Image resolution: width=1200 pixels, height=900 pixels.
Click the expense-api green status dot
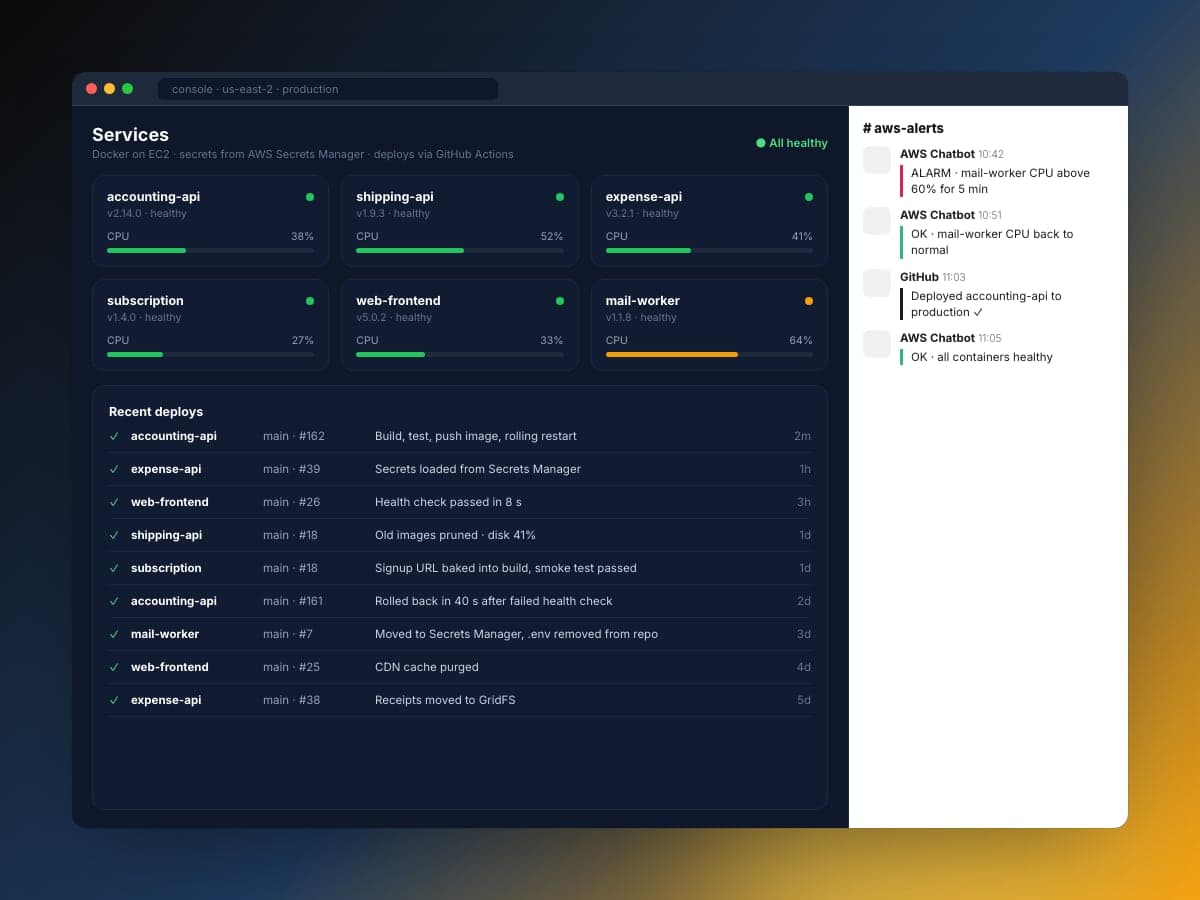[x=809, y=197]
